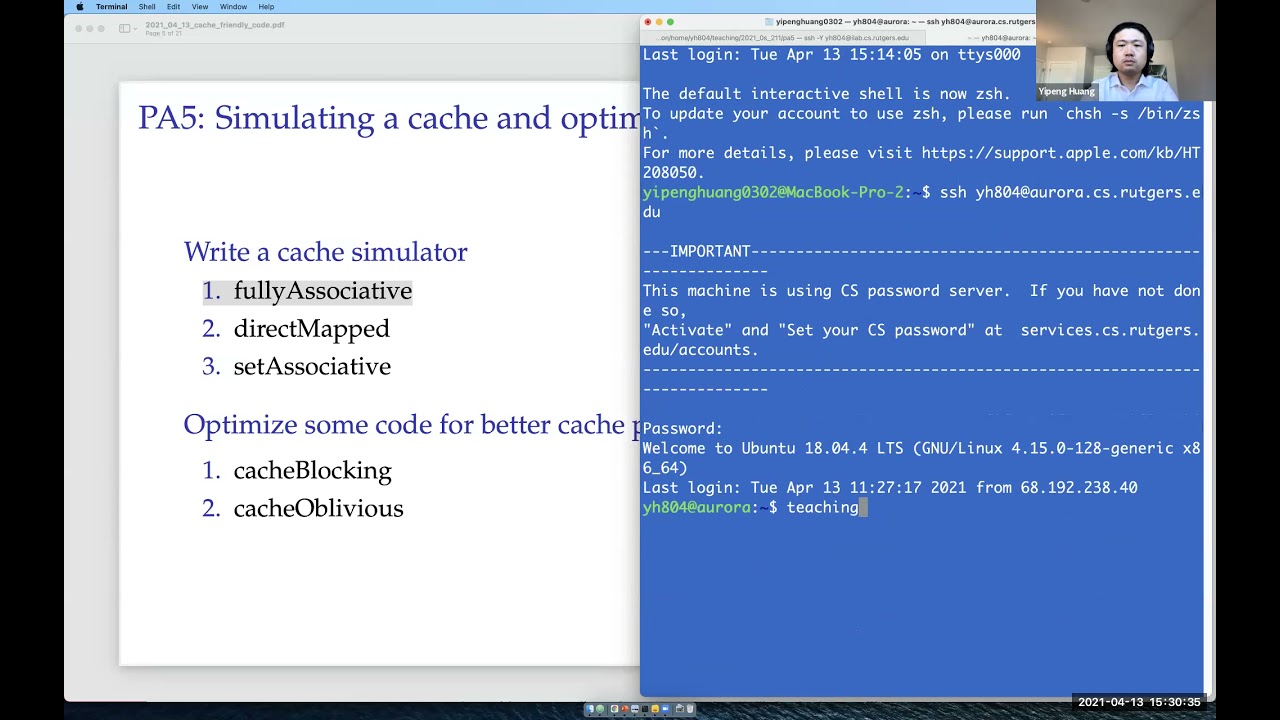This screenshot has height=720, width=1280.
Task: Open the Help menu
Action: tap(266, 6)
